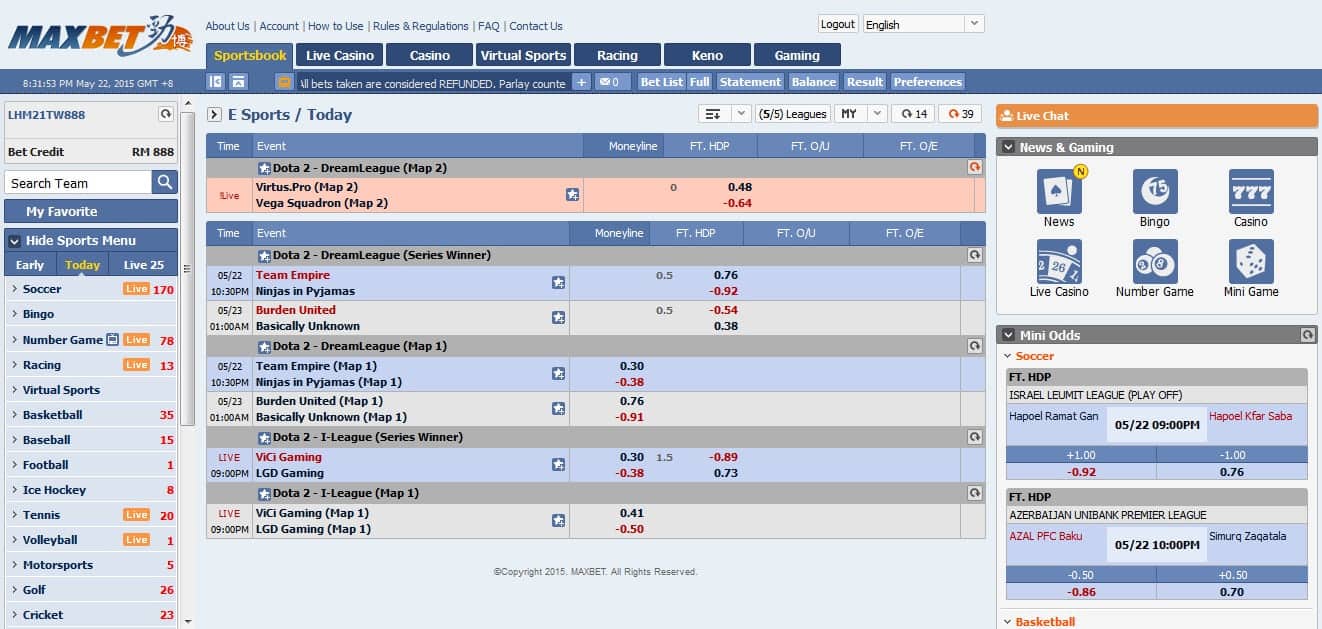The height and width of the screenshot is (629, 1322).
Task: Open the Rules & Regulations link
Action: pos(421,26)
